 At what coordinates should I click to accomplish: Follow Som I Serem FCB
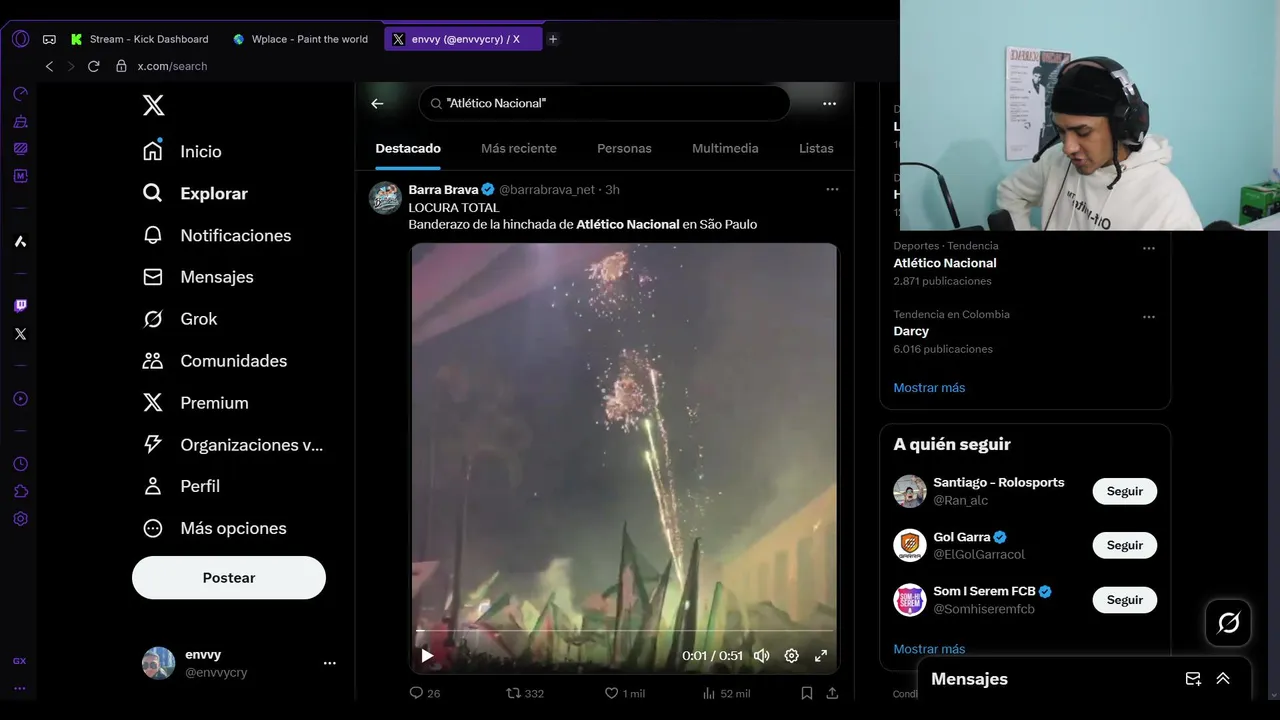pyautogui.click(x=1124, y=600)
